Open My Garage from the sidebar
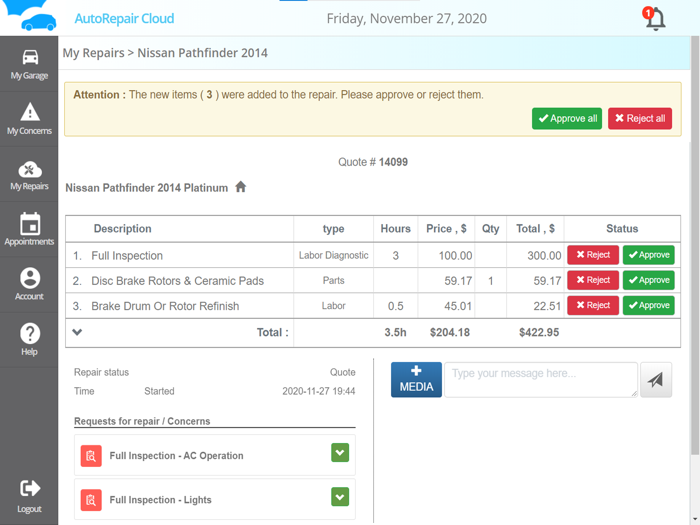The image size is (700, 525). click(x=29, y=64)
